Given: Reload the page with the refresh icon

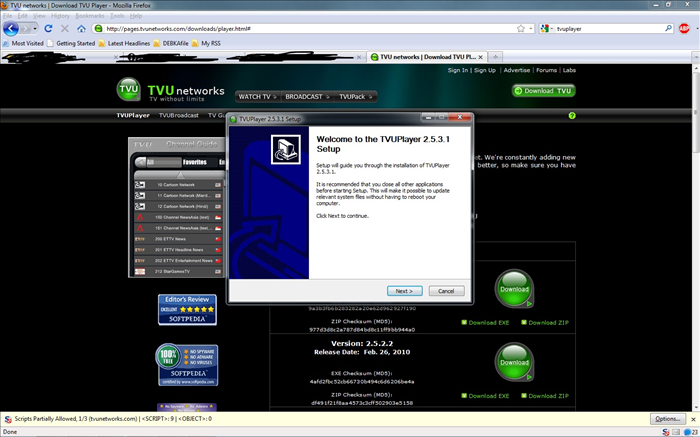Looking at the screenshot, I should [48, 29].
